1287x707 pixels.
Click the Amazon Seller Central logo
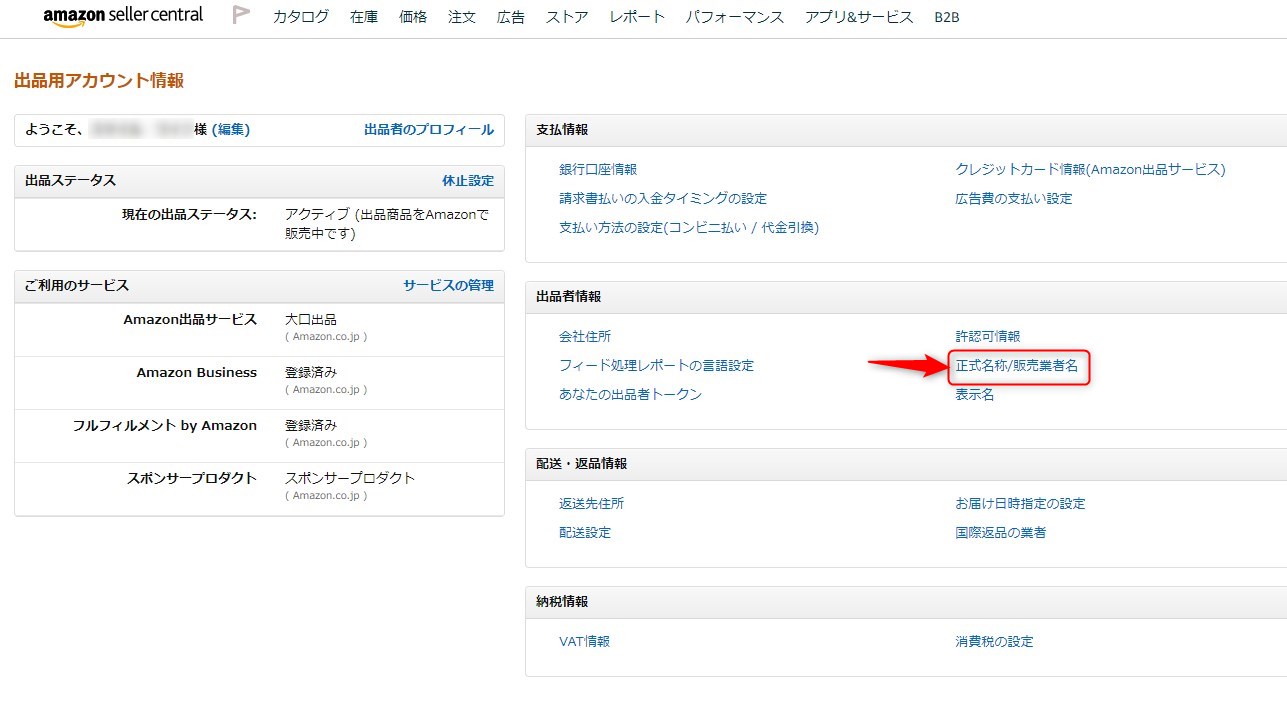[x=123, y=16]
